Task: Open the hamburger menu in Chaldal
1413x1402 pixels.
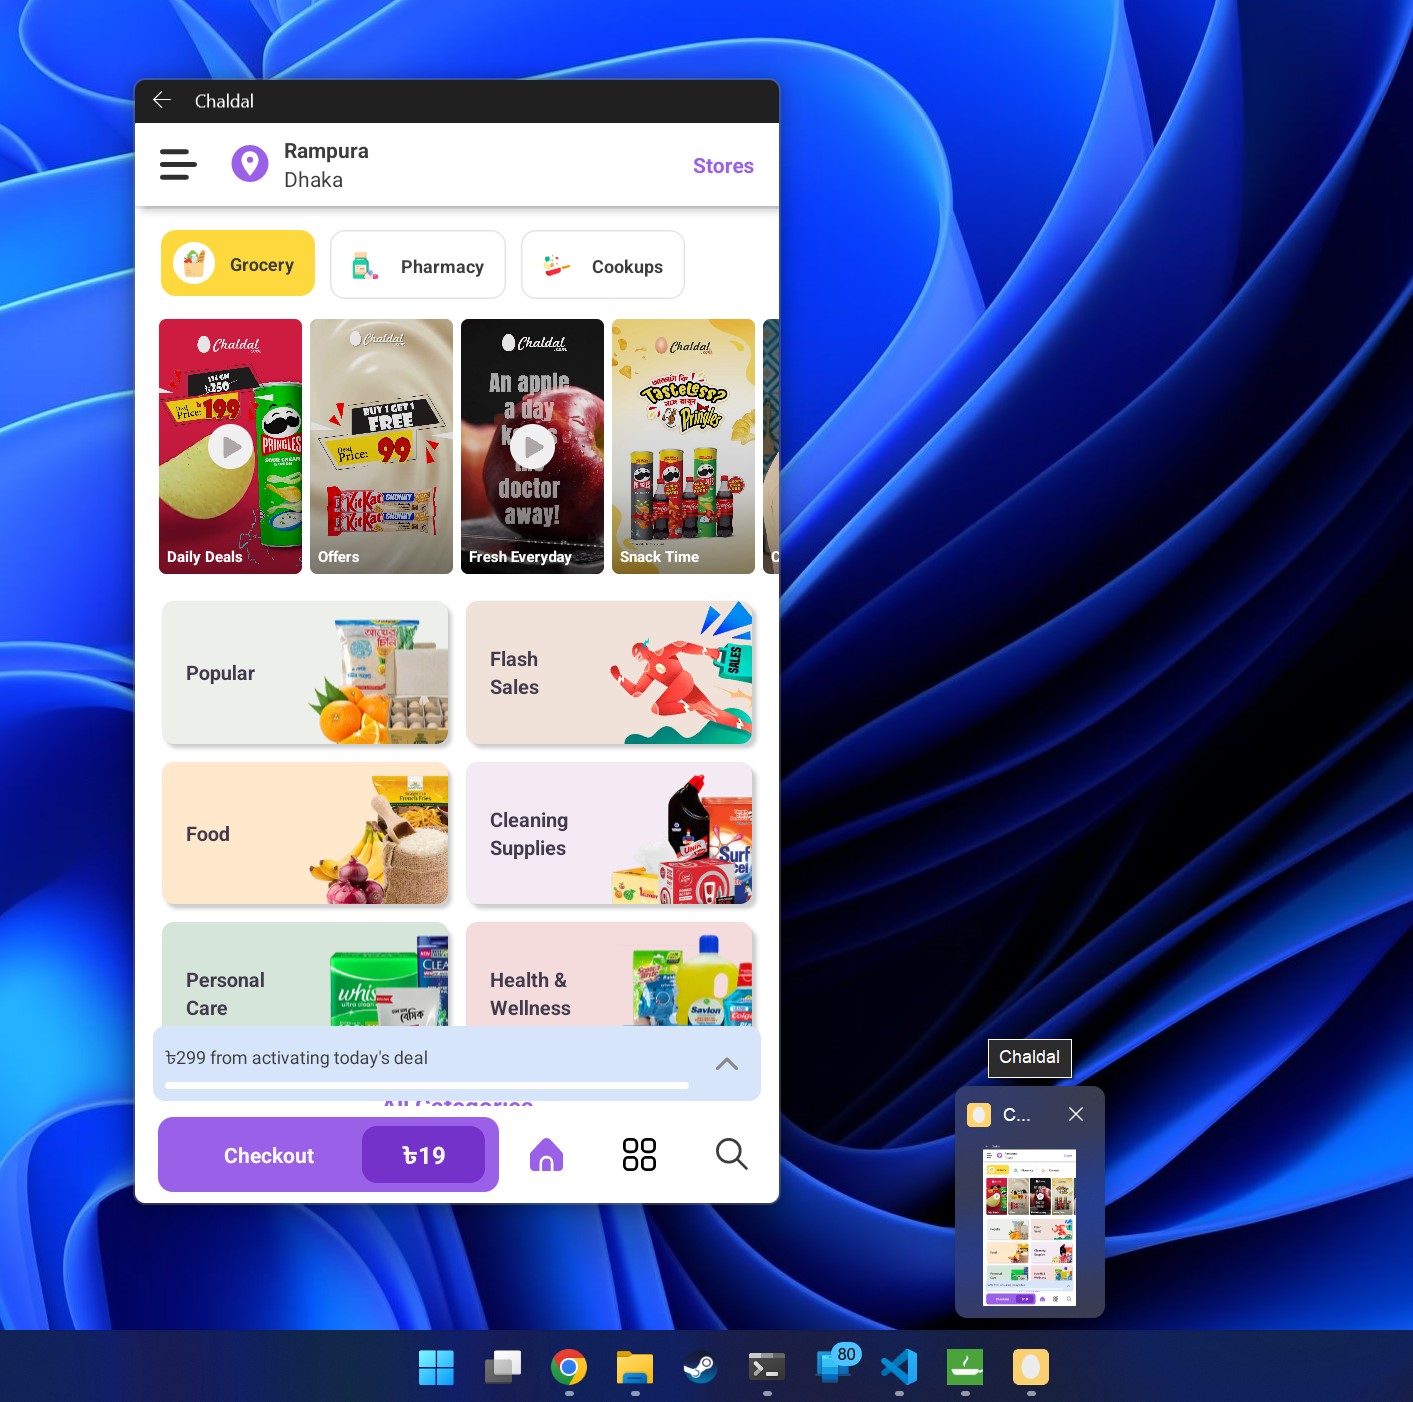Action: coord(178,164)
